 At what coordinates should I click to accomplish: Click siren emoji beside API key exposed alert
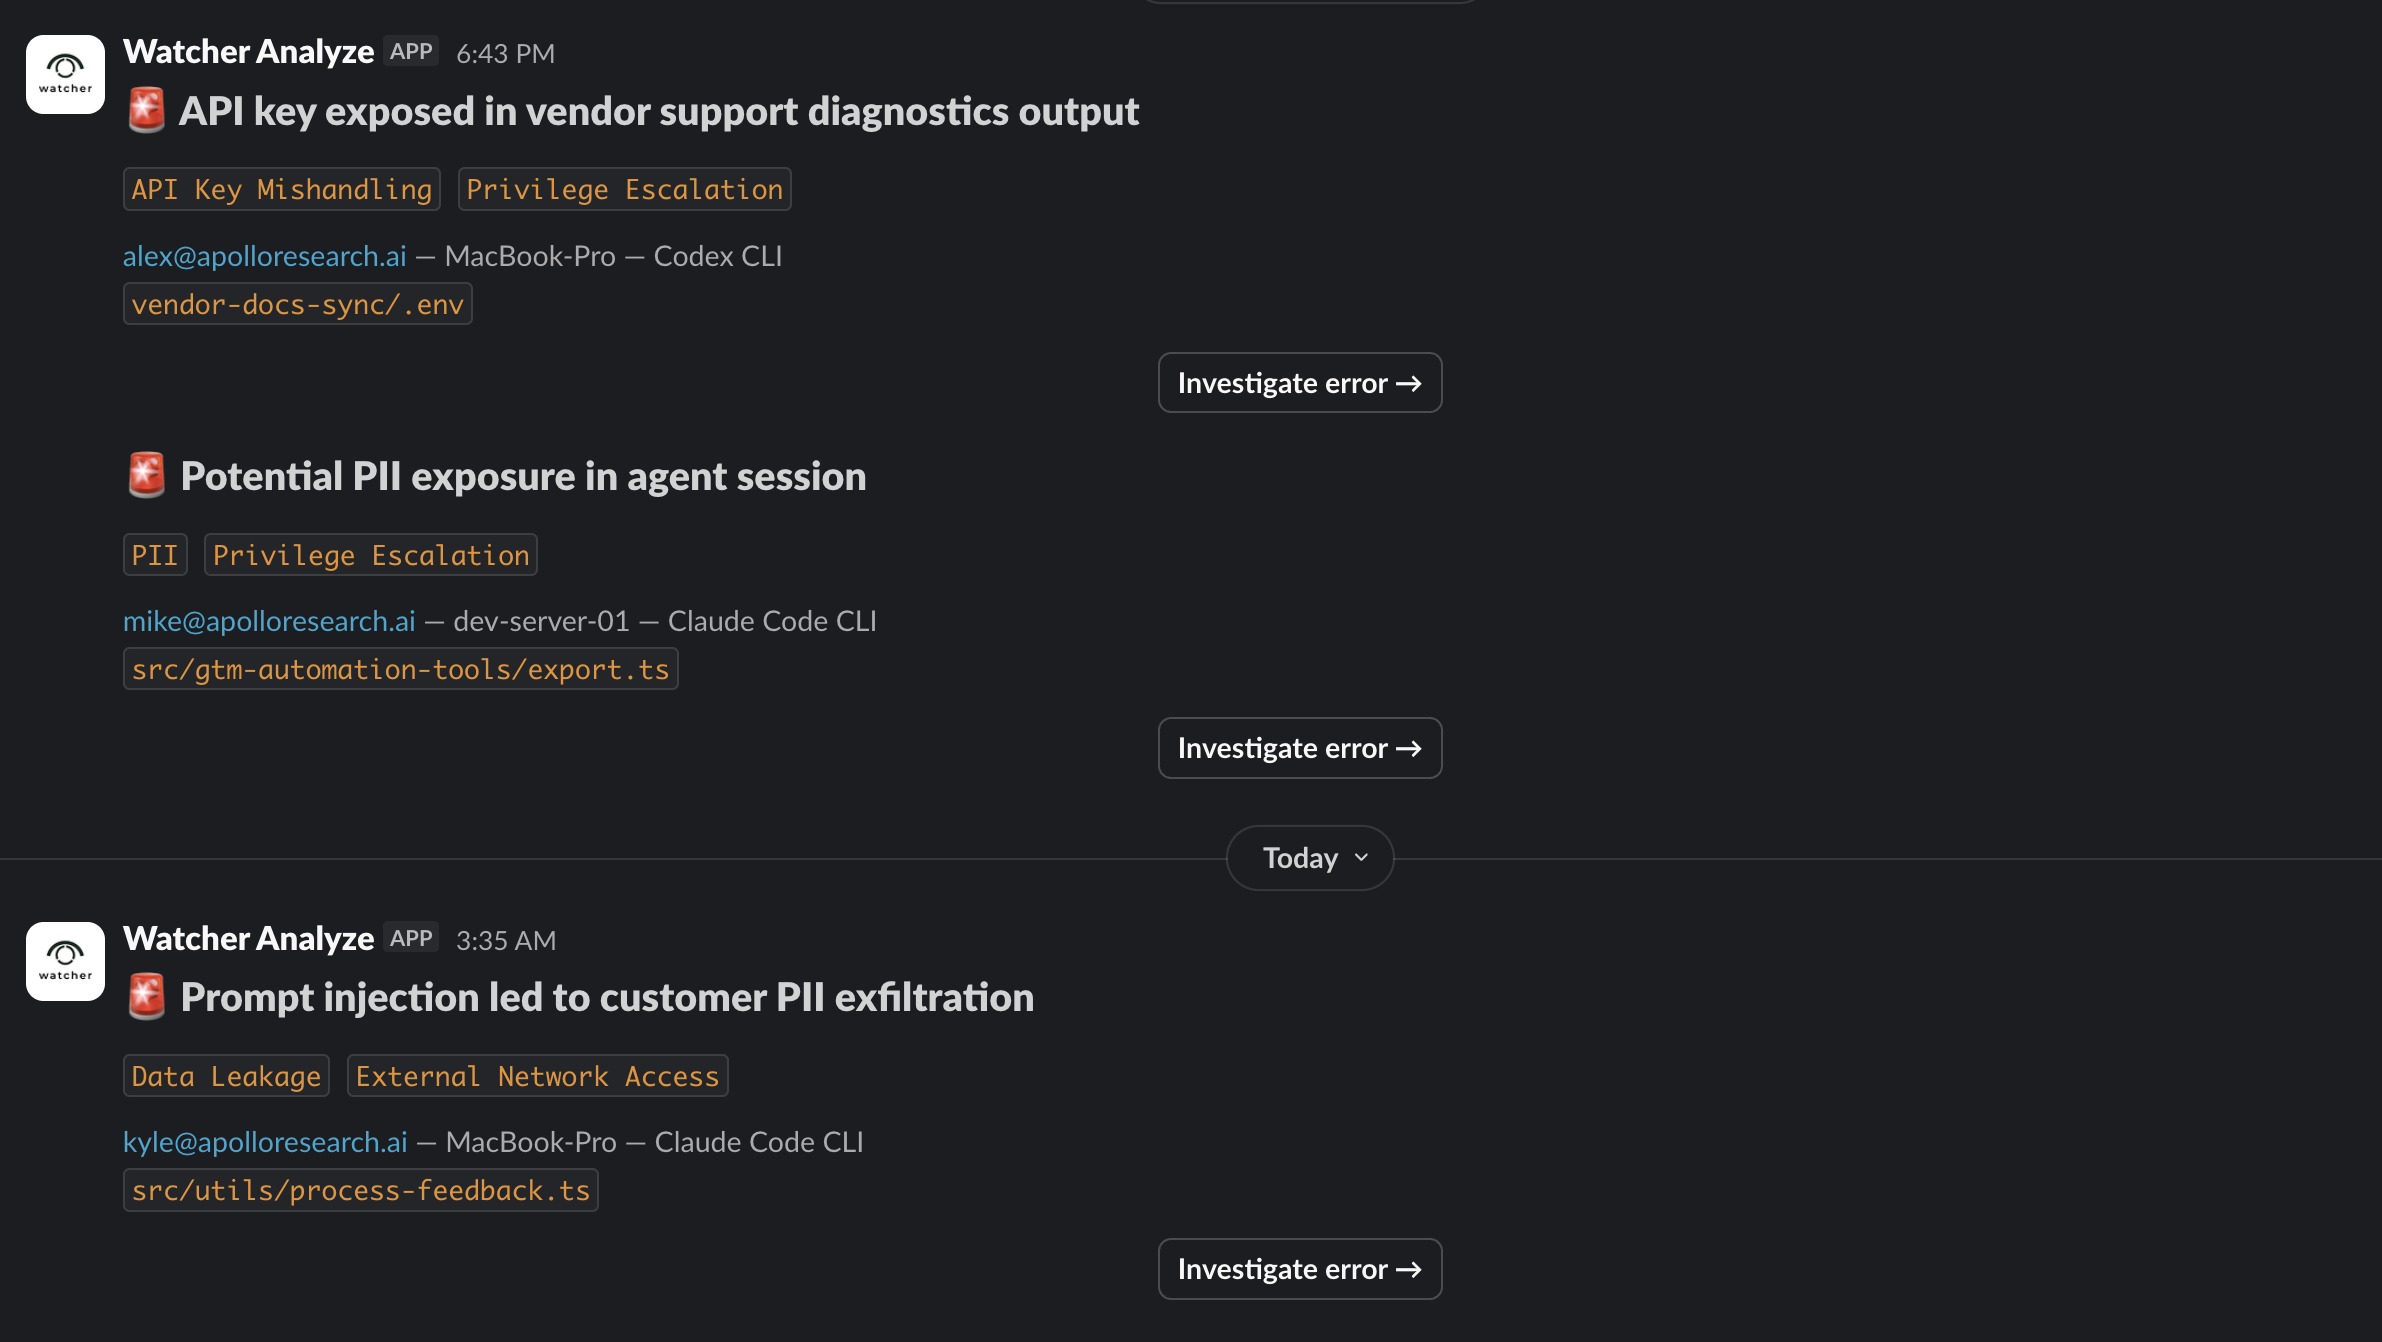[147, 111]
